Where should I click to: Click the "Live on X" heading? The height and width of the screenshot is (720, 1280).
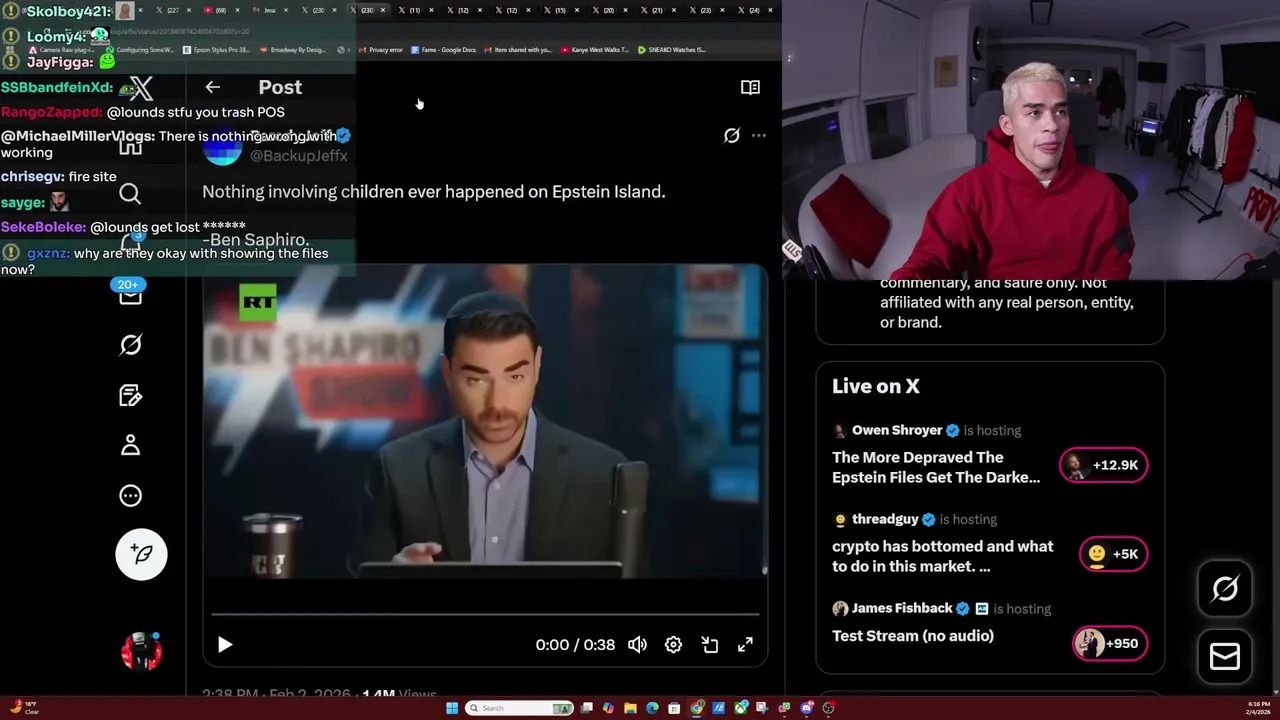[876, 386]
